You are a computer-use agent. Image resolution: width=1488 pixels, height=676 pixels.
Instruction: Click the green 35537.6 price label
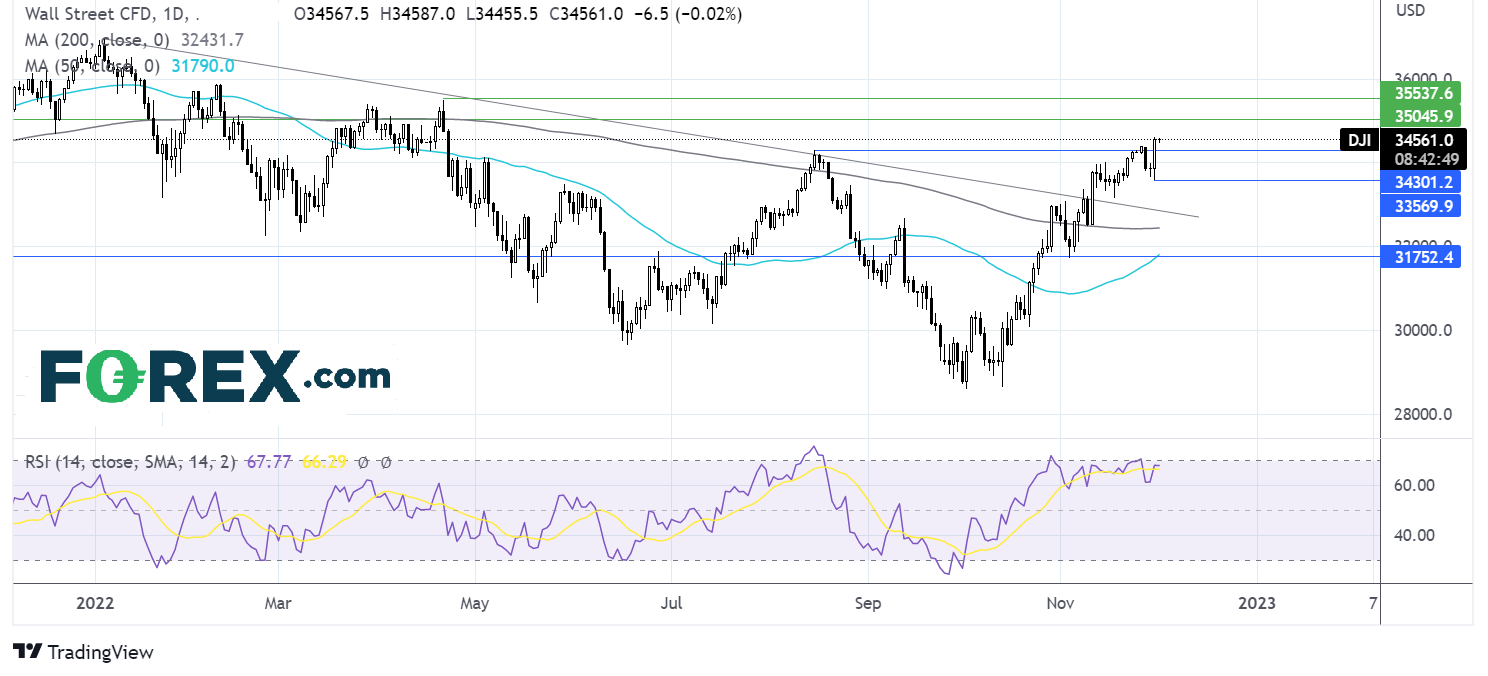[1420, 93]
